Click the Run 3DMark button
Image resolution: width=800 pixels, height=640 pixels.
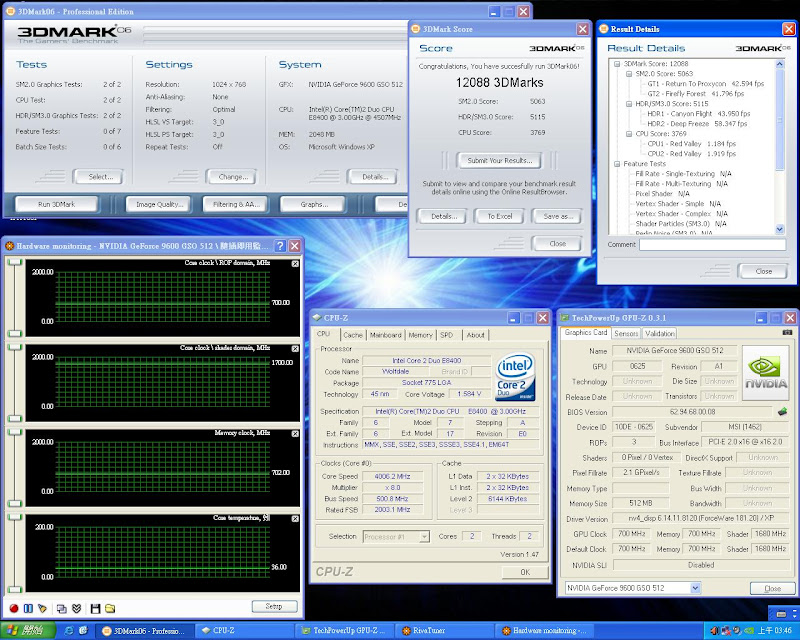point(56,204)
